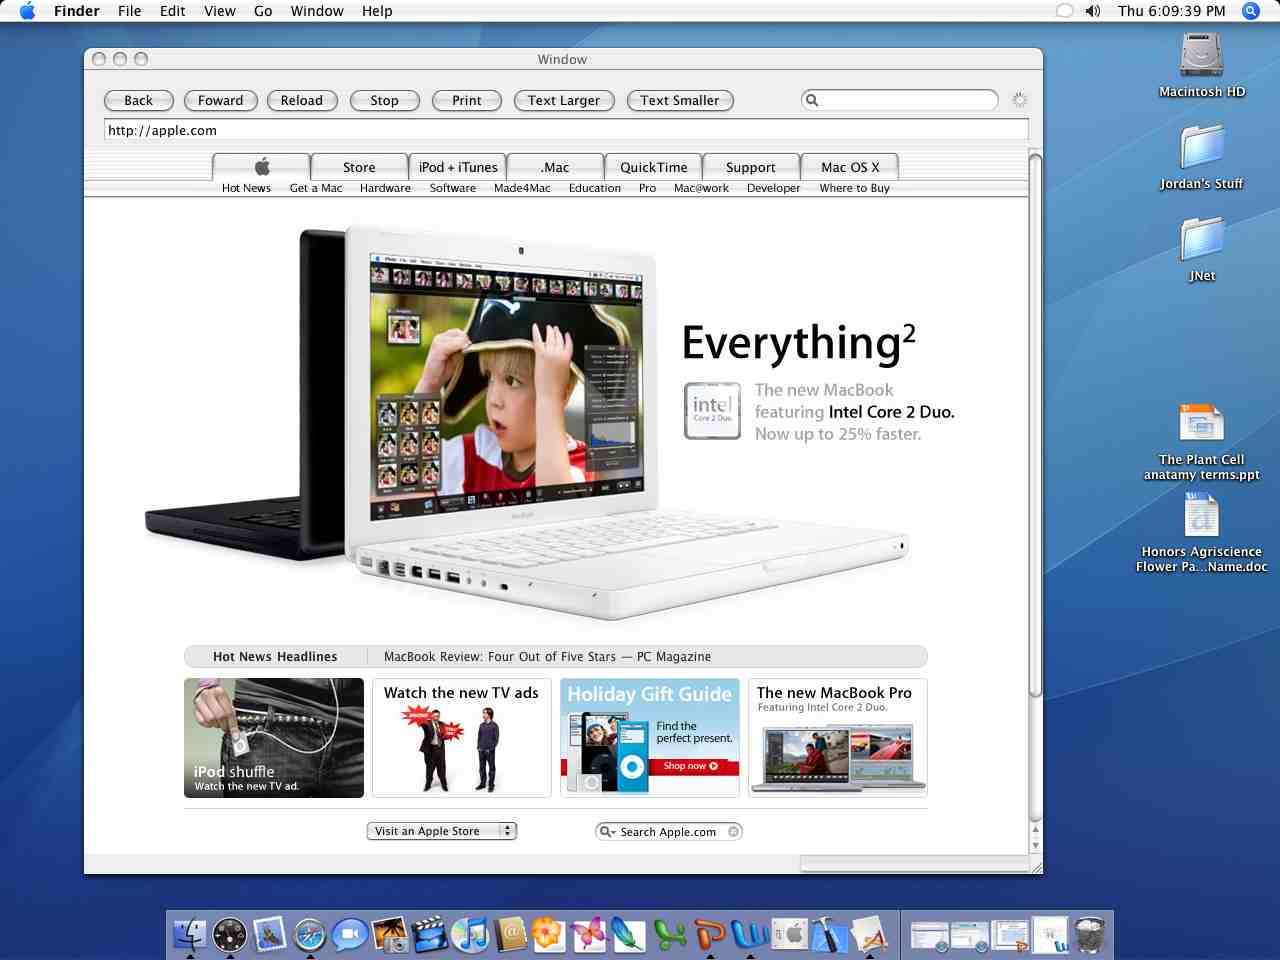The height and width of the screenshot is (960, 1280).
Task: Open Hot News sub-navigation link
Action: point(246,188)
